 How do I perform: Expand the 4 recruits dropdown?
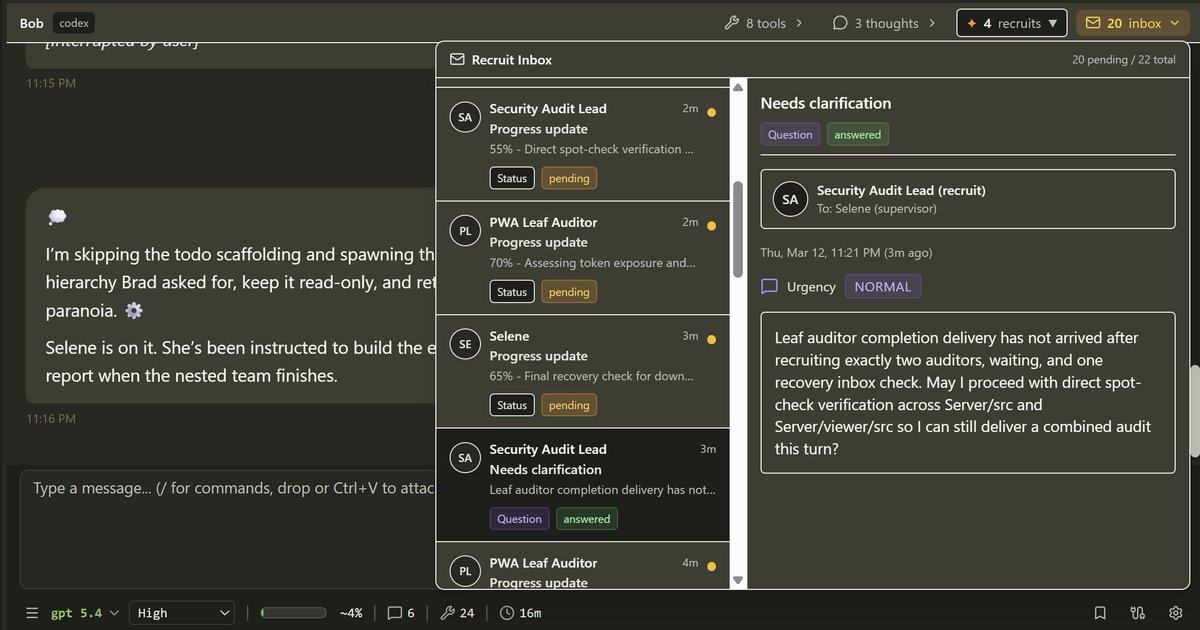coord(1011,23)
